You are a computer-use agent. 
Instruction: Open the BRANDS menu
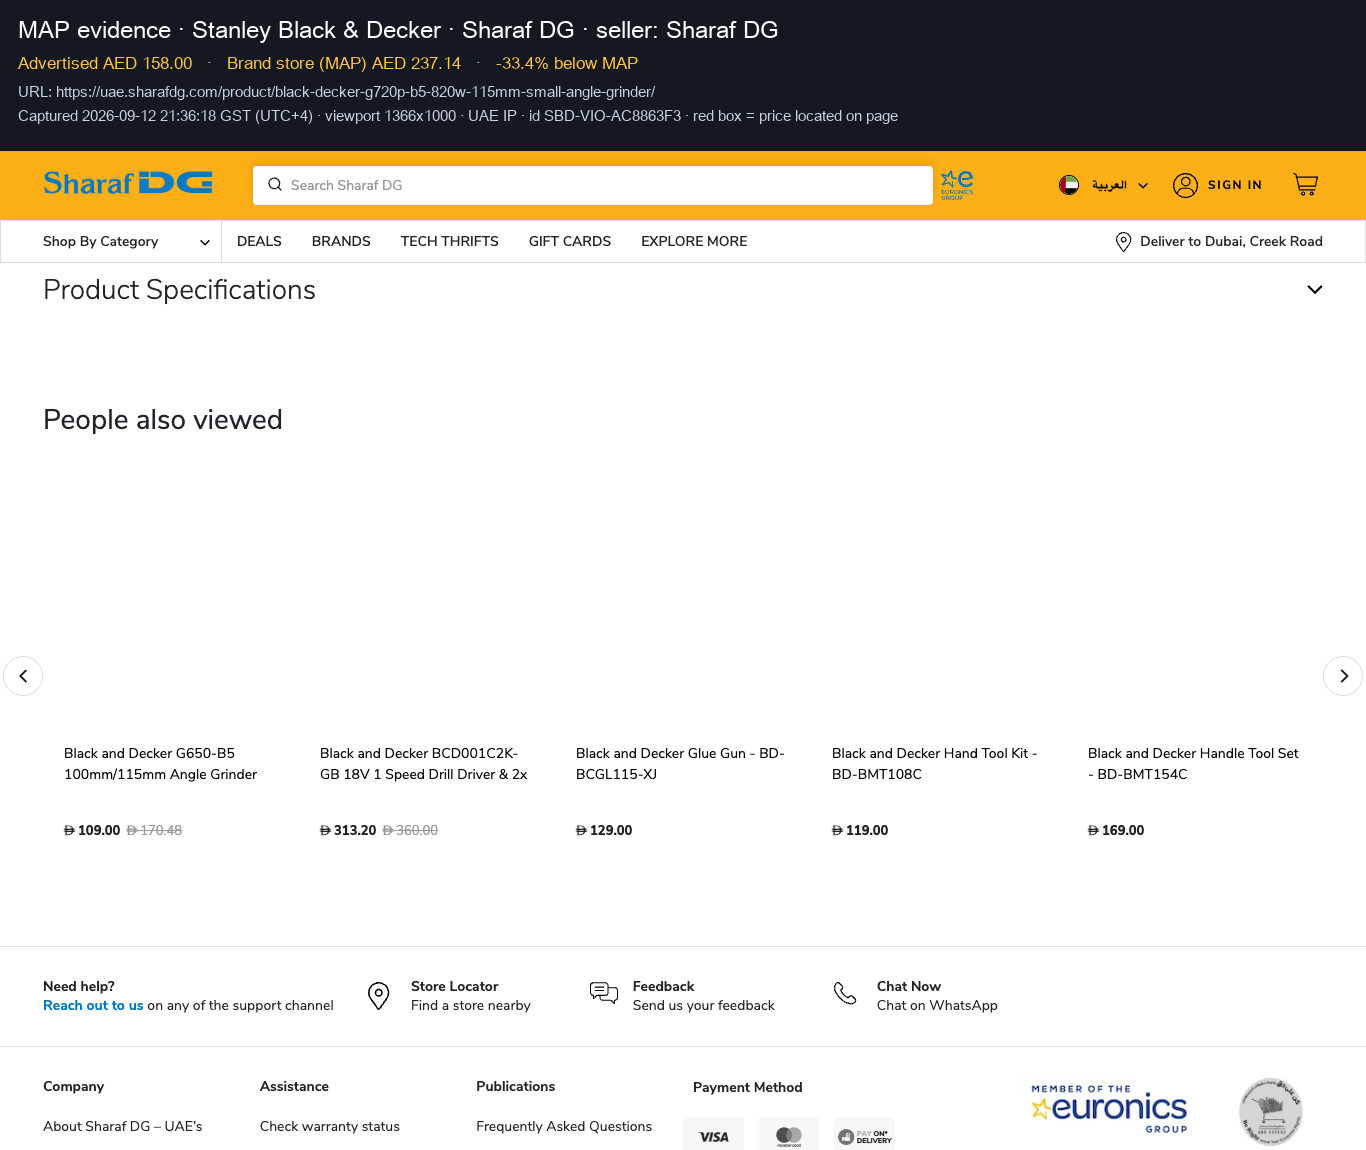[x=341, y=242]
